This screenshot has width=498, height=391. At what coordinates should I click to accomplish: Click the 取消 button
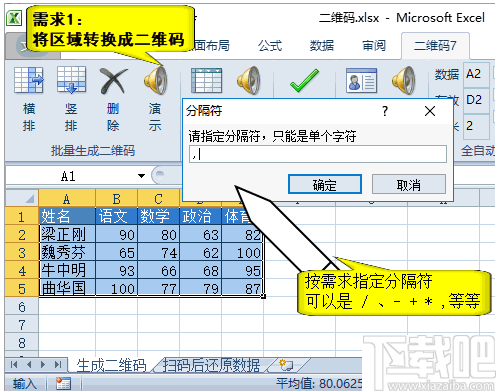(409, 184)
